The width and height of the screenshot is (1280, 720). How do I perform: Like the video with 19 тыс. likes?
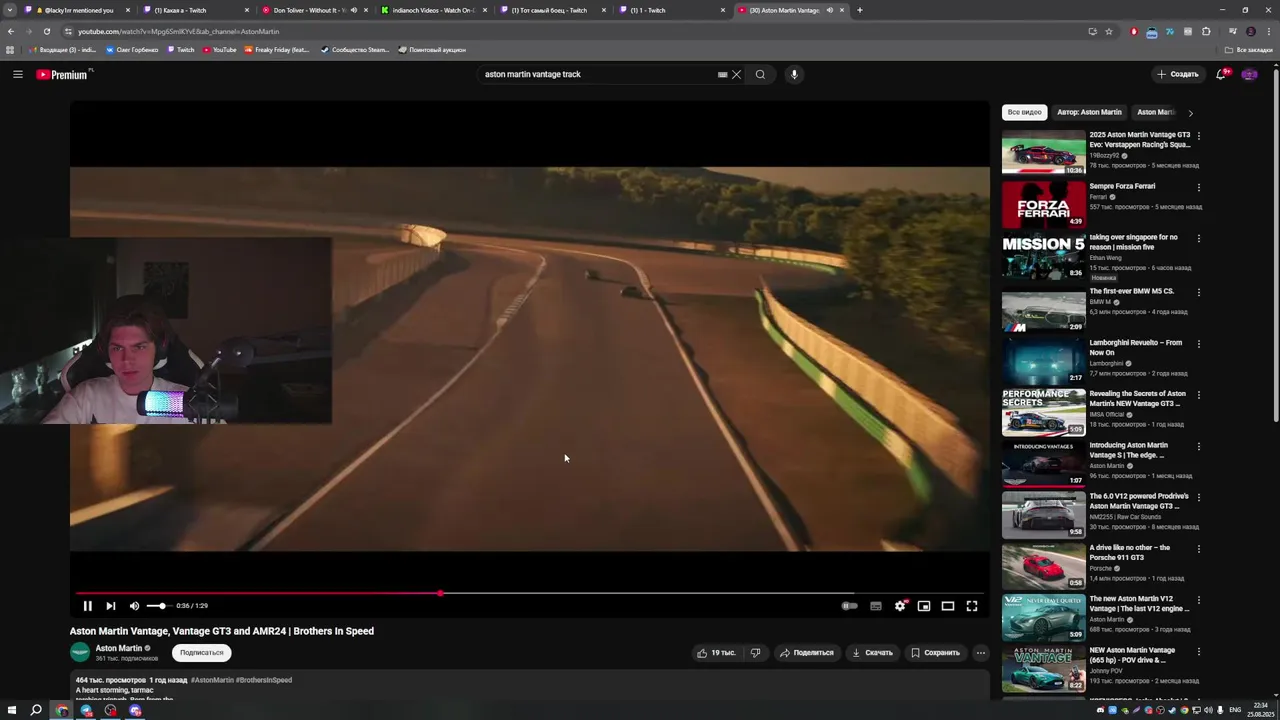716,653
